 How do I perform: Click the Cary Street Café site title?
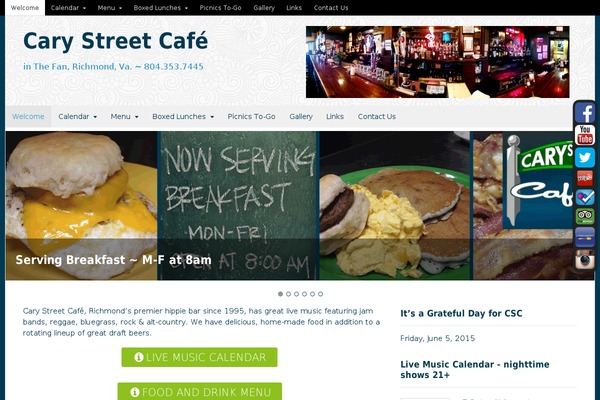click(x=116, y=41)
